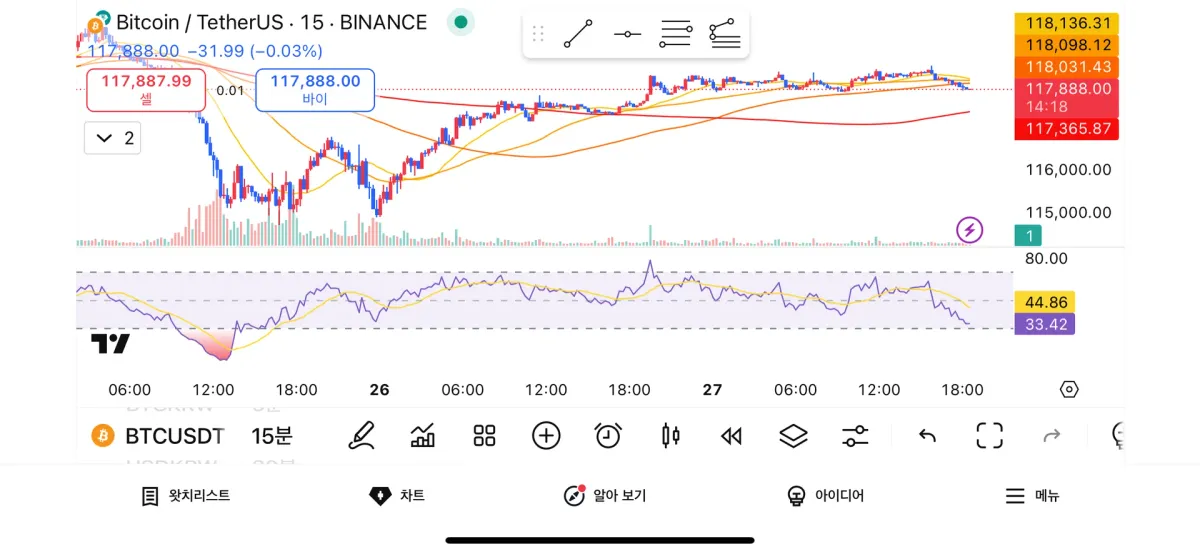This screenshot has height=554, width=1200.
Task: Select the trend line drawing tool
Action: 578,34
